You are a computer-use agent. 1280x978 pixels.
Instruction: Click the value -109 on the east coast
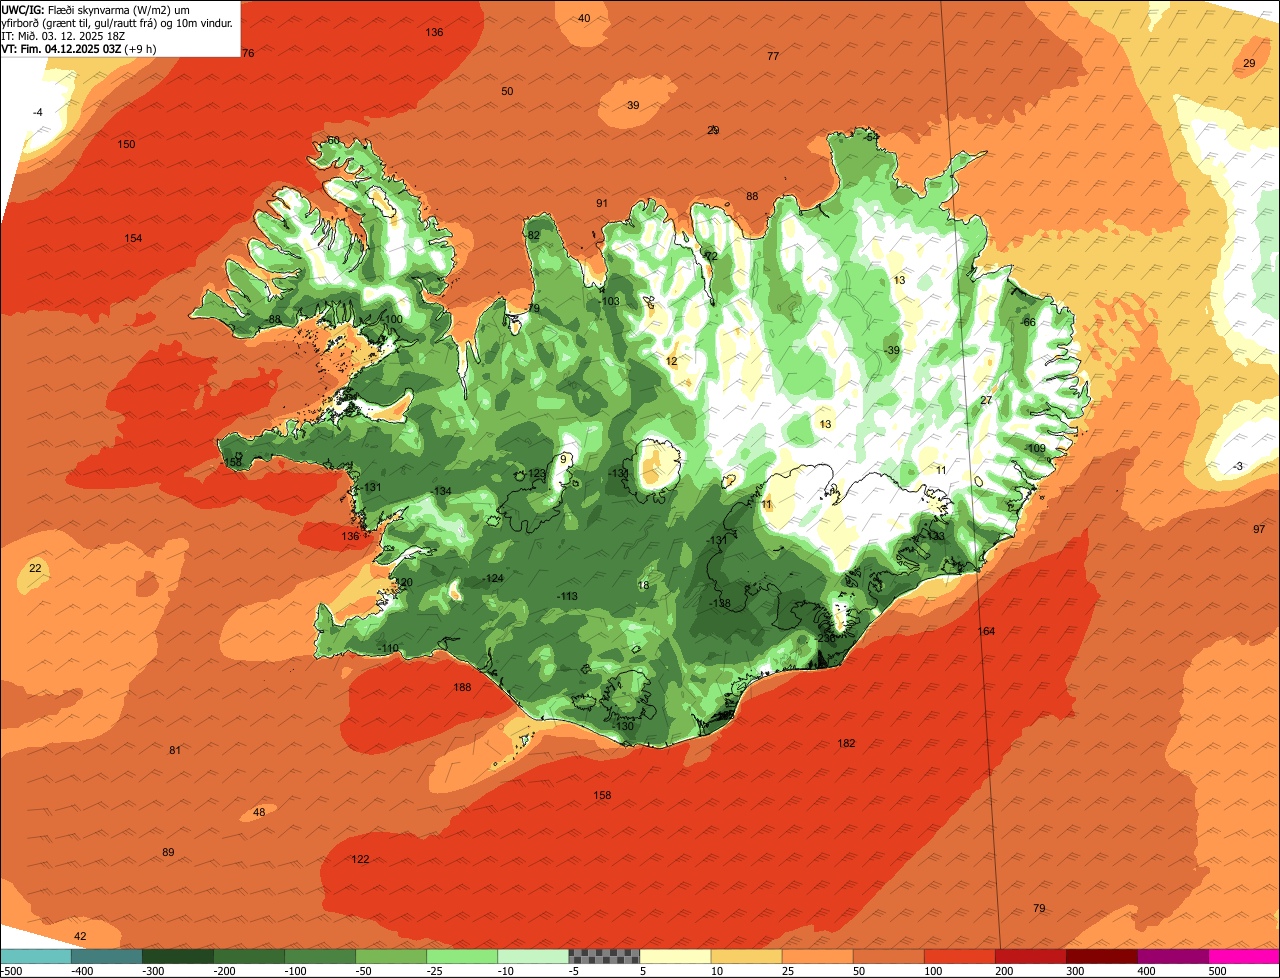[x=1035, y=448]
